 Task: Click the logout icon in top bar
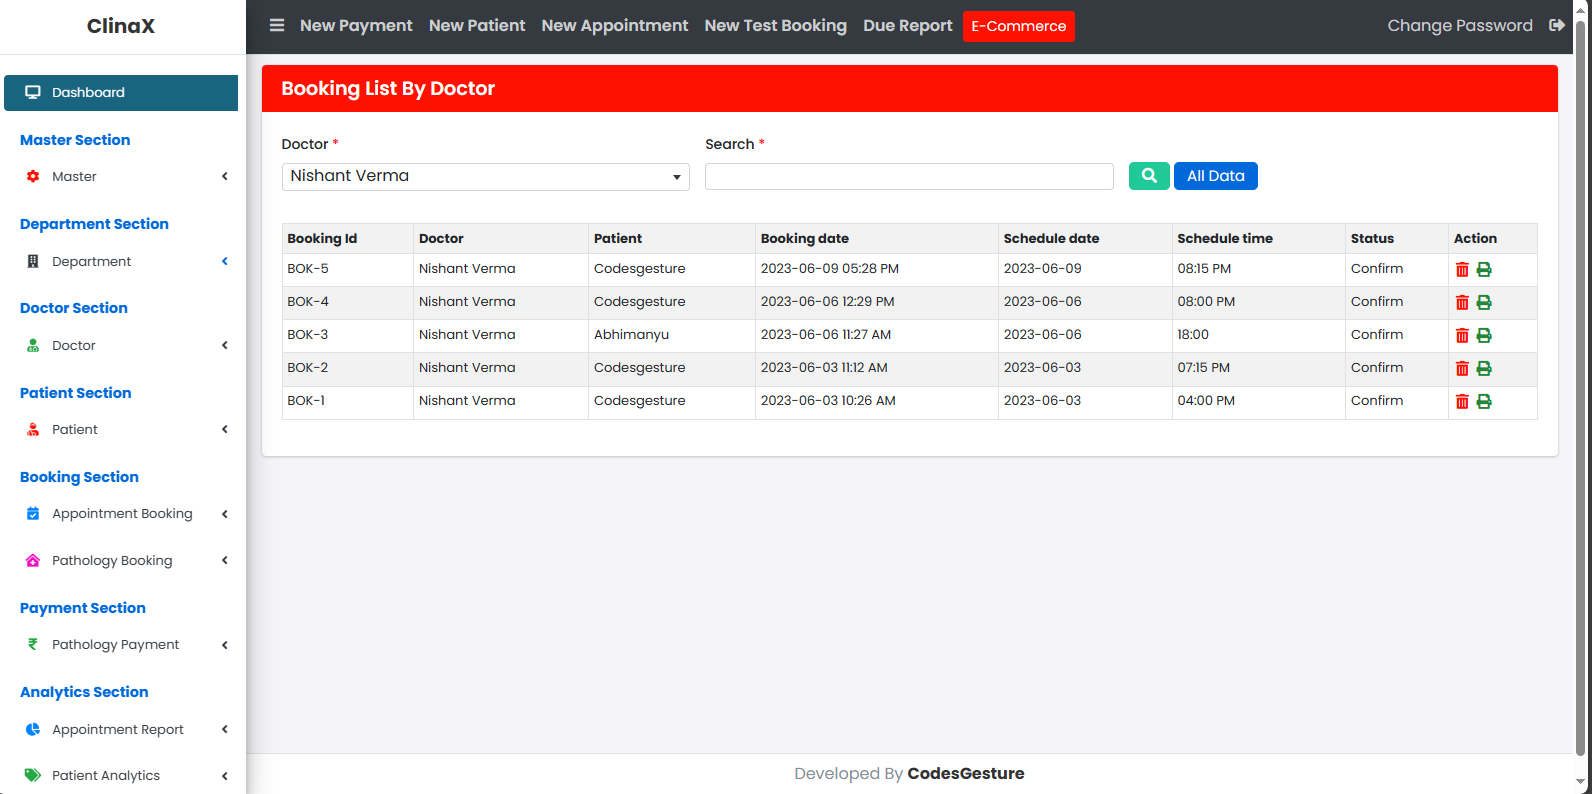click(1557, 26)
